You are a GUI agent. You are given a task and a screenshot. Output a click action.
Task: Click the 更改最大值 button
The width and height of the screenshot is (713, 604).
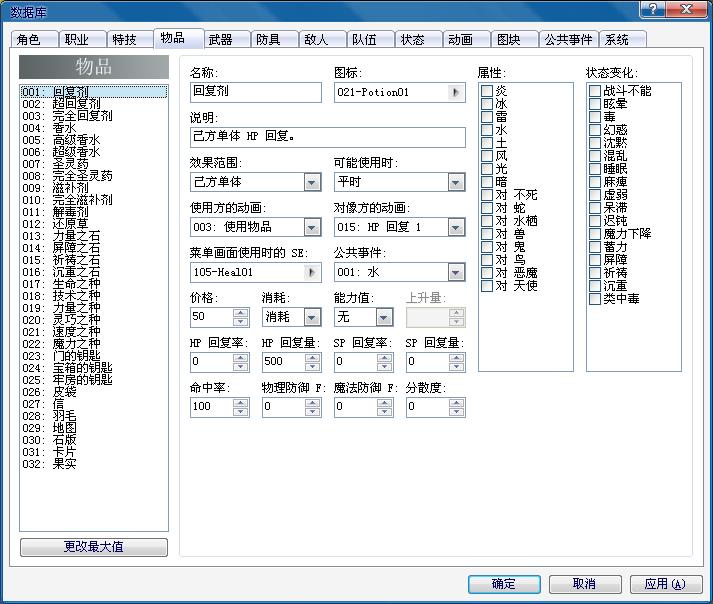tap(94, 547)
